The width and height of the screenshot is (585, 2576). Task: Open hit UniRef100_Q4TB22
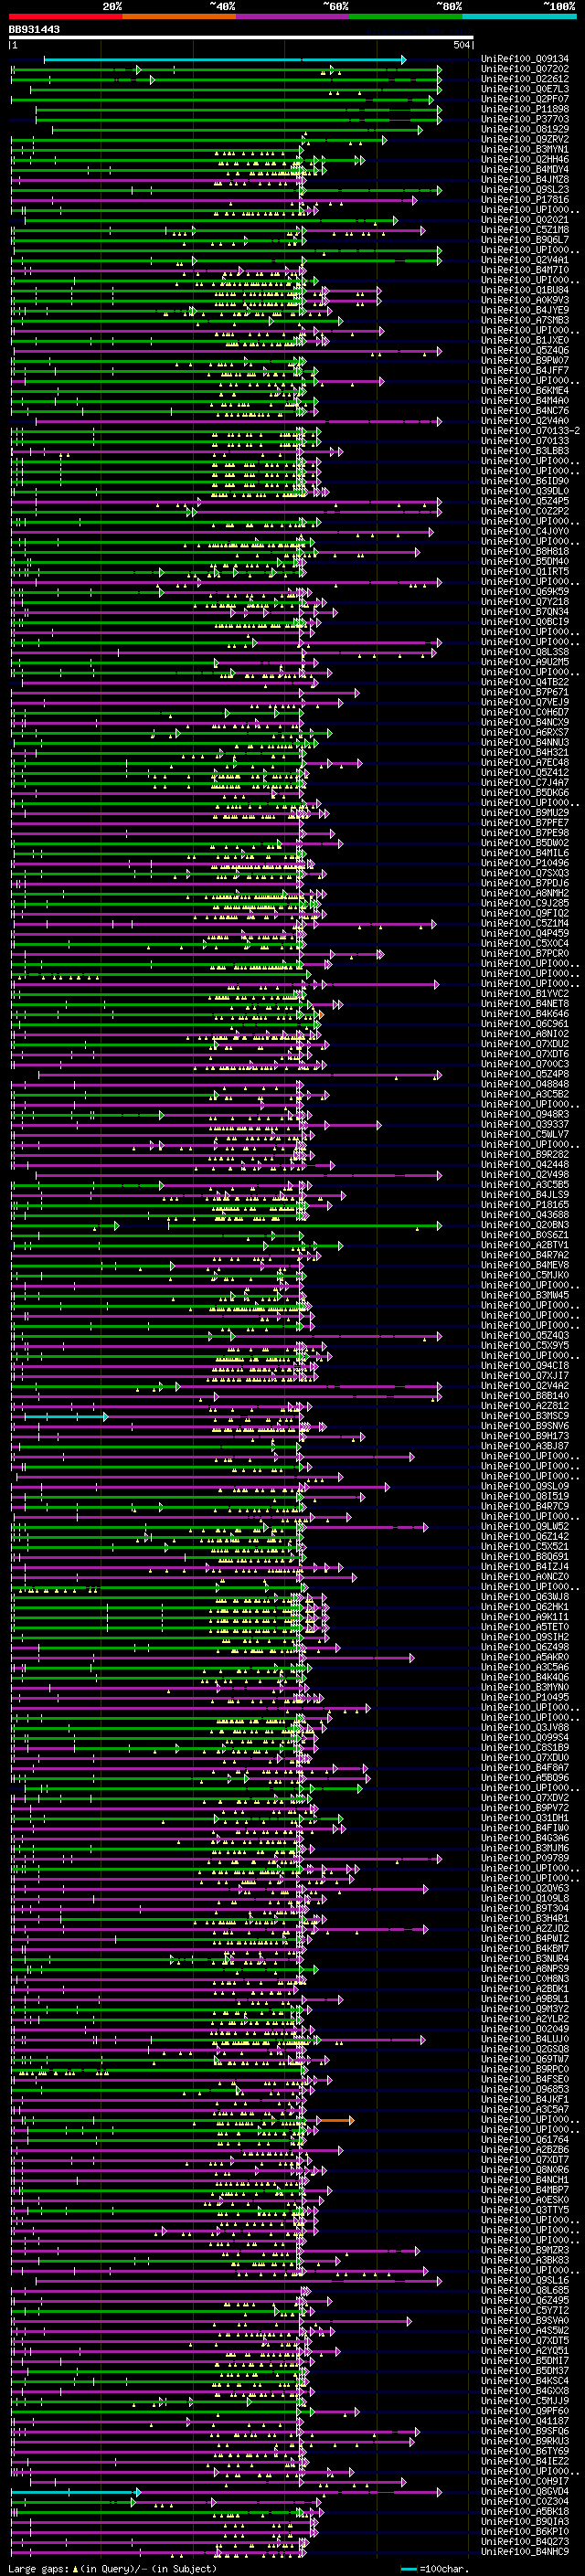point(524,682)
